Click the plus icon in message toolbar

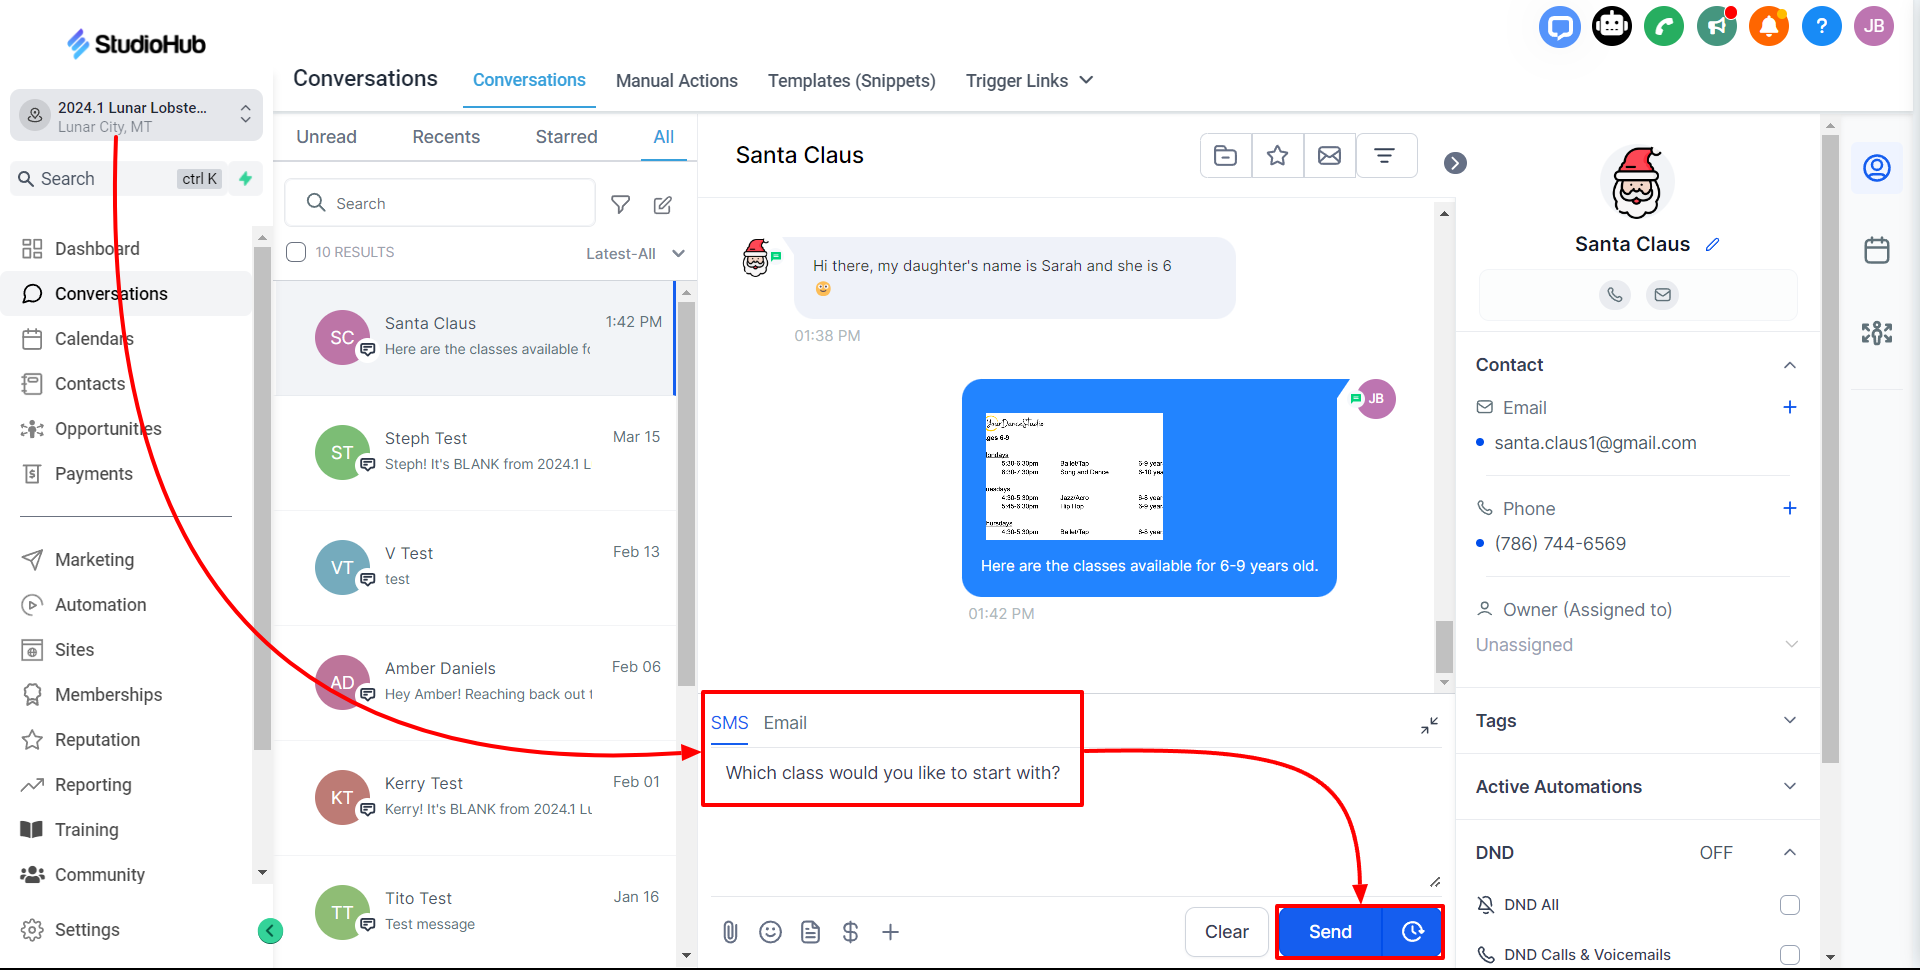pyautogui.click(x=891, y=932)
